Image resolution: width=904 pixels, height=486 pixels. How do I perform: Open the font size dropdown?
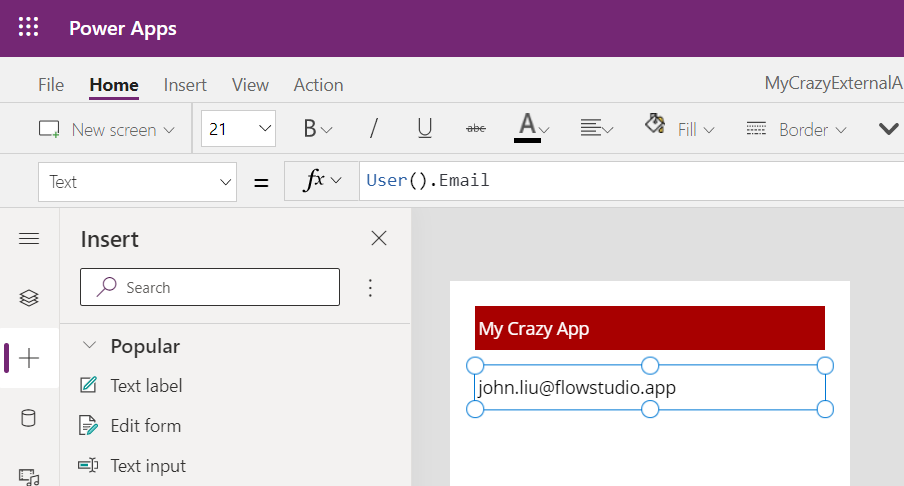pyautogui.click(x=239, y=129)
